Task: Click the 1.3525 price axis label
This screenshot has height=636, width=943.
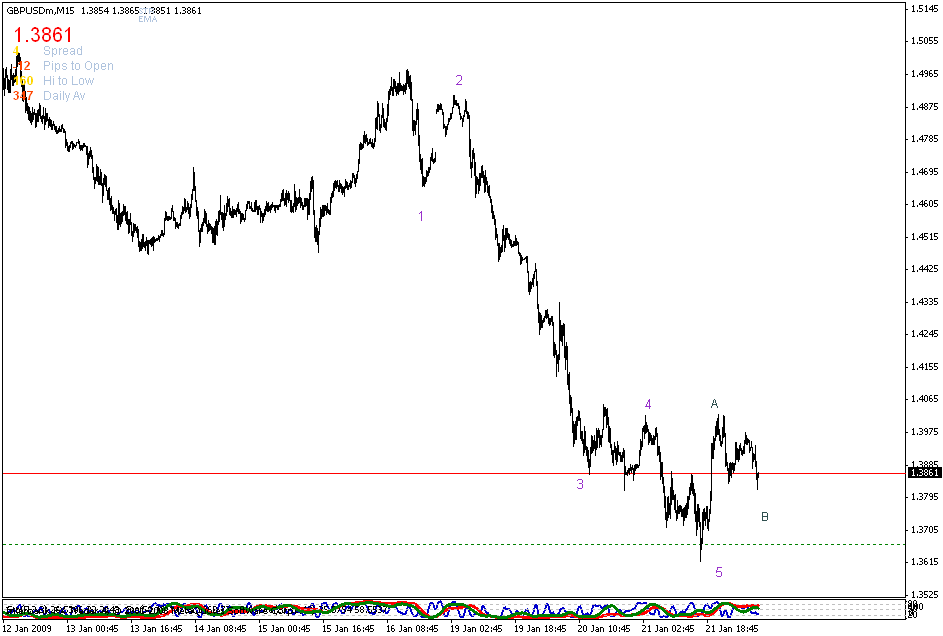Action: pos(925,595)
